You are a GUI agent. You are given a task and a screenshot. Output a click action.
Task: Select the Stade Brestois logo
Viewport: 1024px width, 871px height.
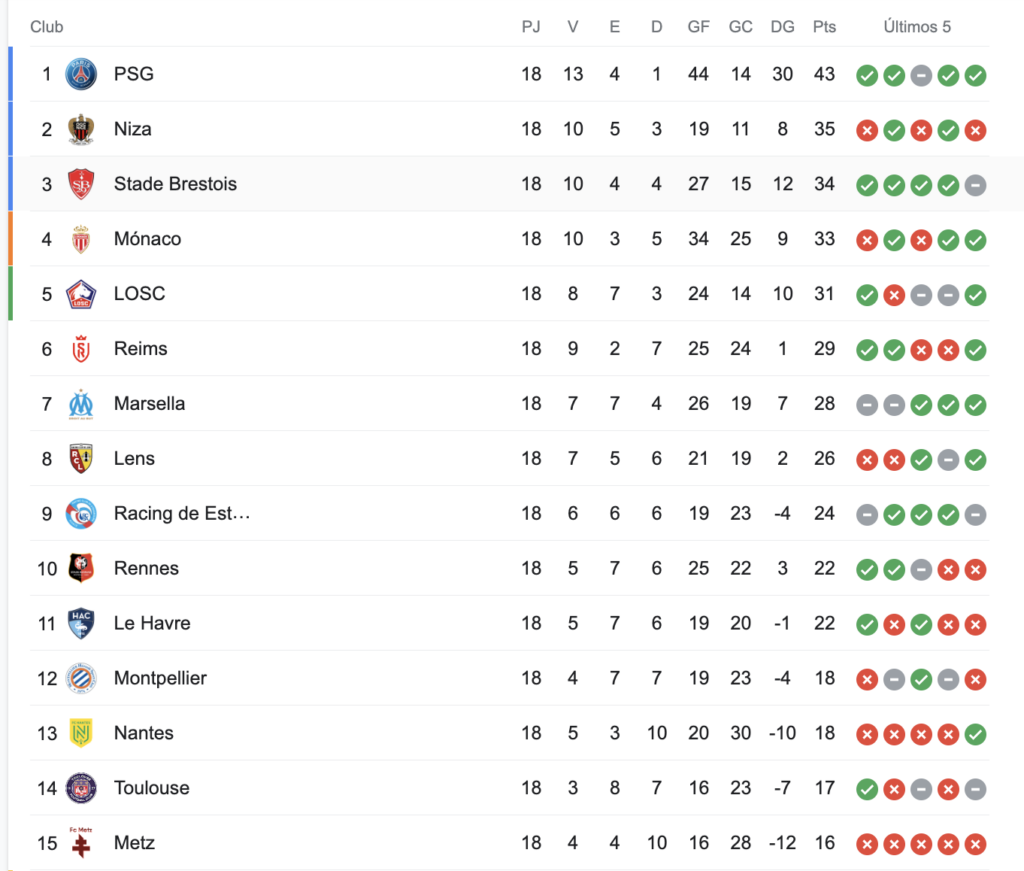81,184
